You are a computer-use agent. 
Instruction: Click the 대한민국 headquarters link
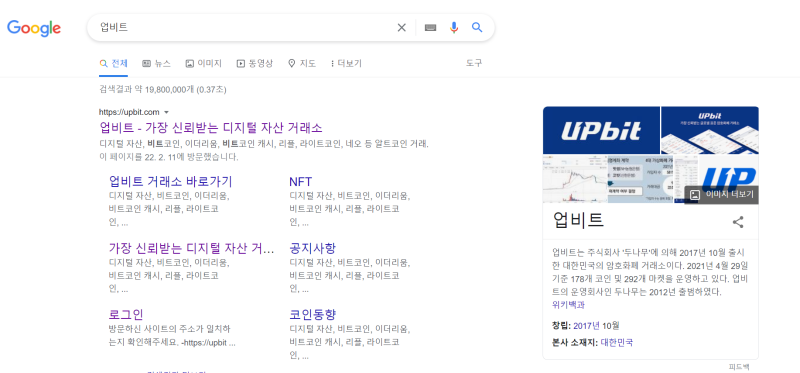[x=617, y=342]
